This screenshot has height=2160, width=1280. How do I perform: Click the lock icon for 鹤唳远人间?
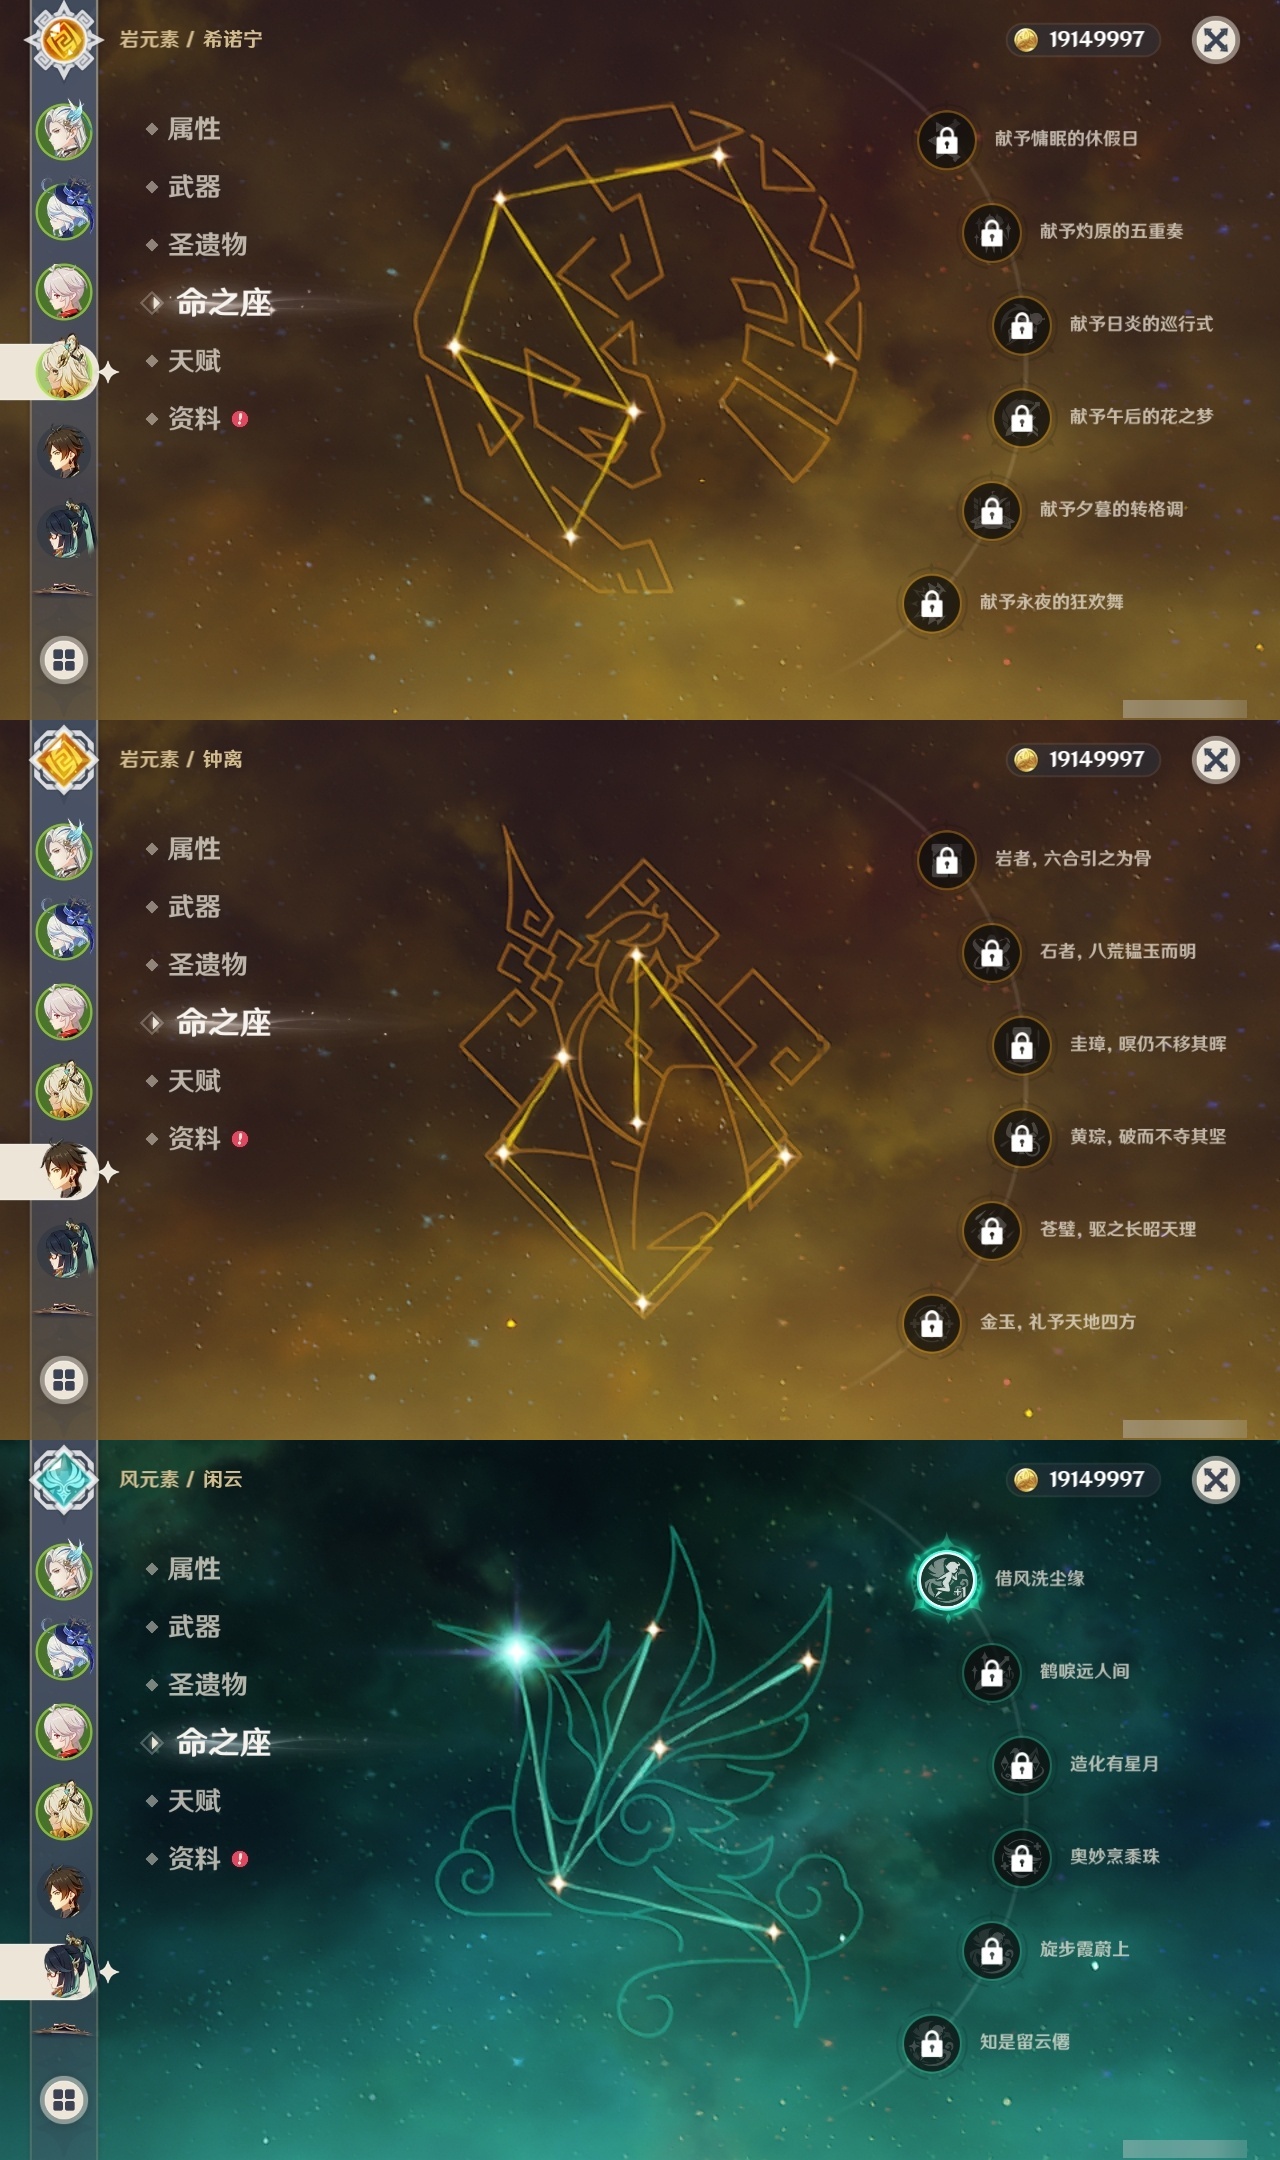(992, 1672)
